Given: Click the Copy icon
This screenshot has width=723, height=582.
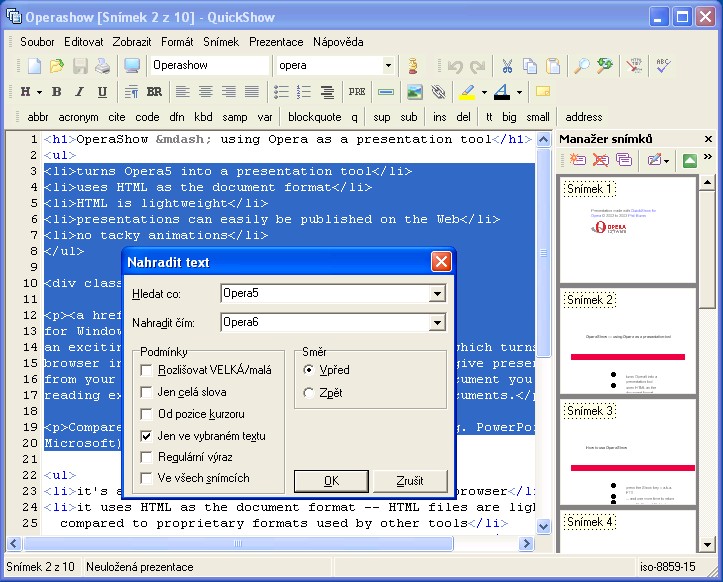Looking at the screenshot, I should click(x=529, y=66).
